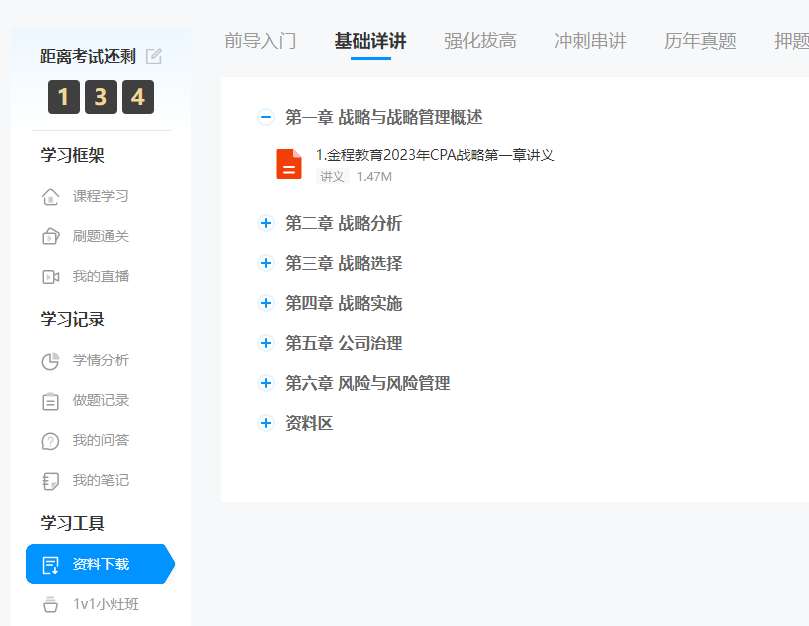Expand 第四章 战略实施 chapter
The image size is (809, 626).
click(x=266, y=303)
